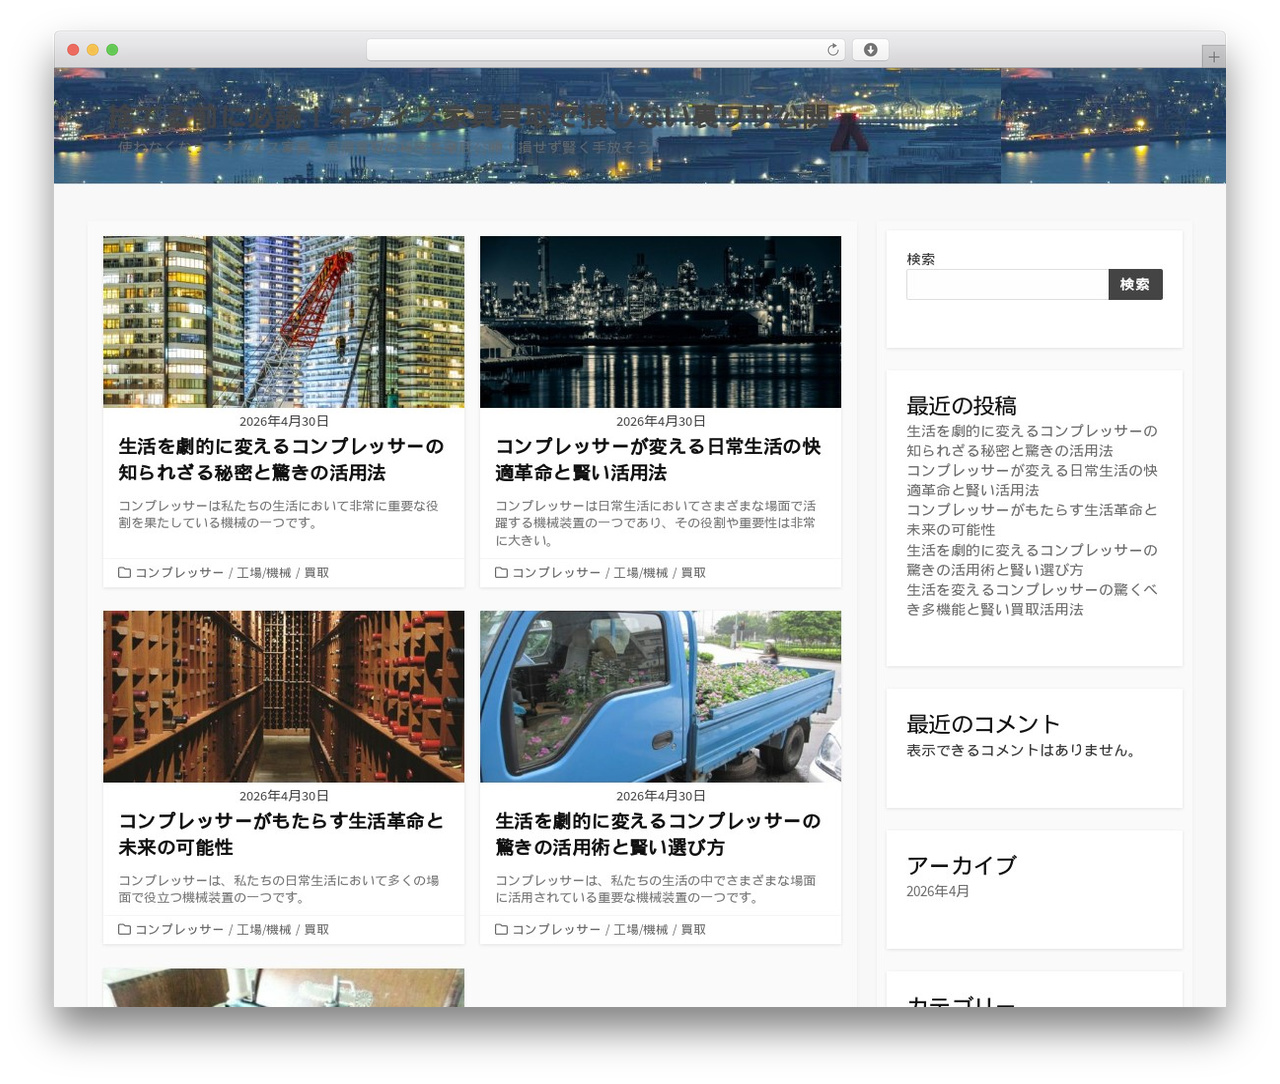Focus the 検索 search text field

1007,285
